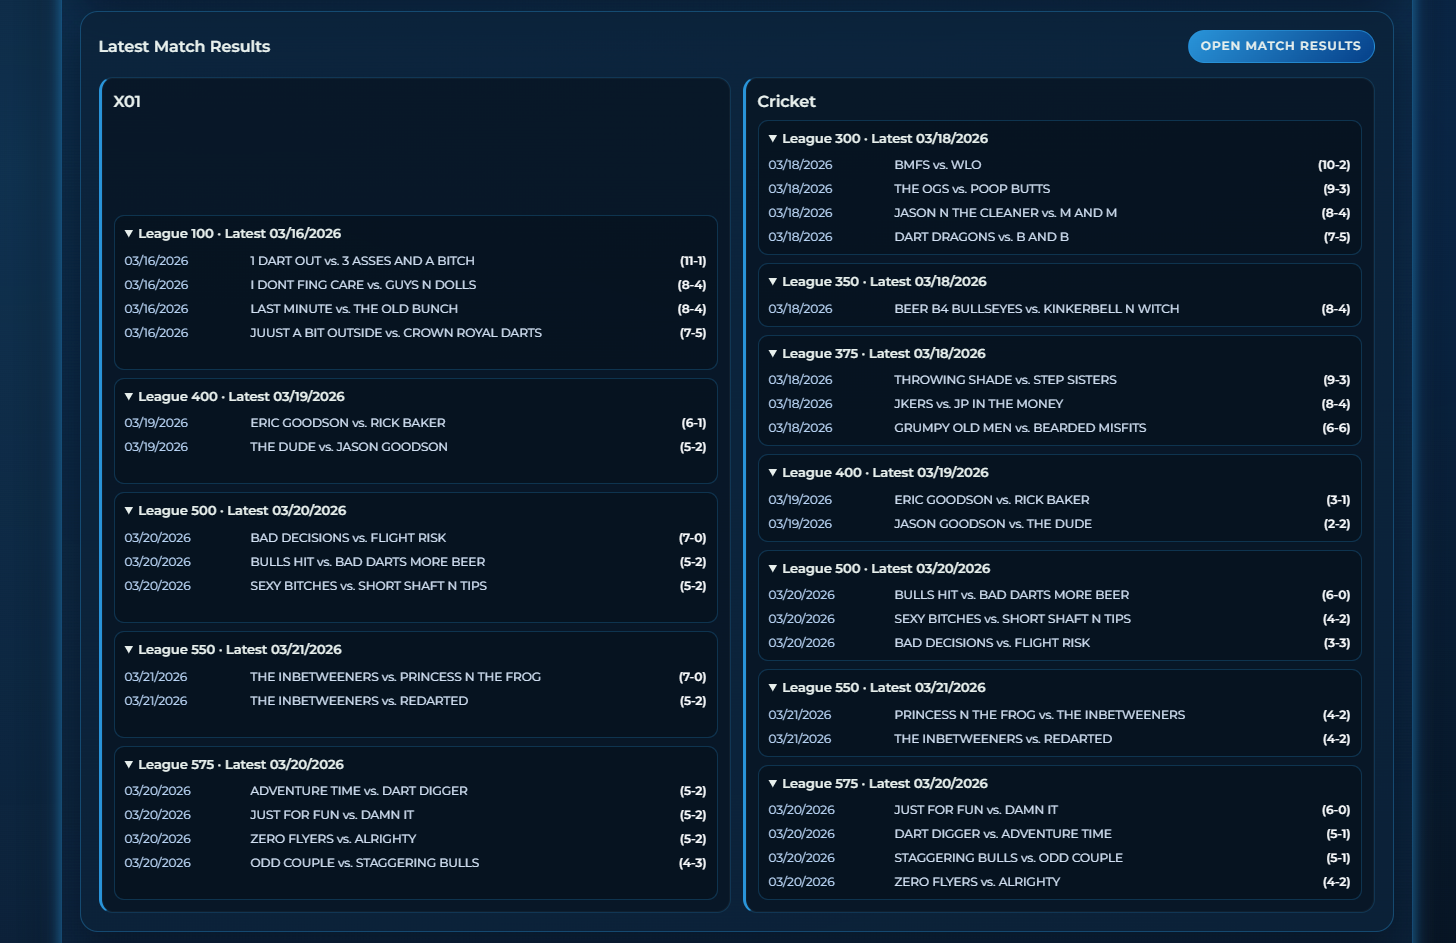The height and width of the screenshot is (943, 1456).
Task: Open ZERO FLYERS vs. ALRIGHTY Cricket result
Action: [x=977, y=881]
